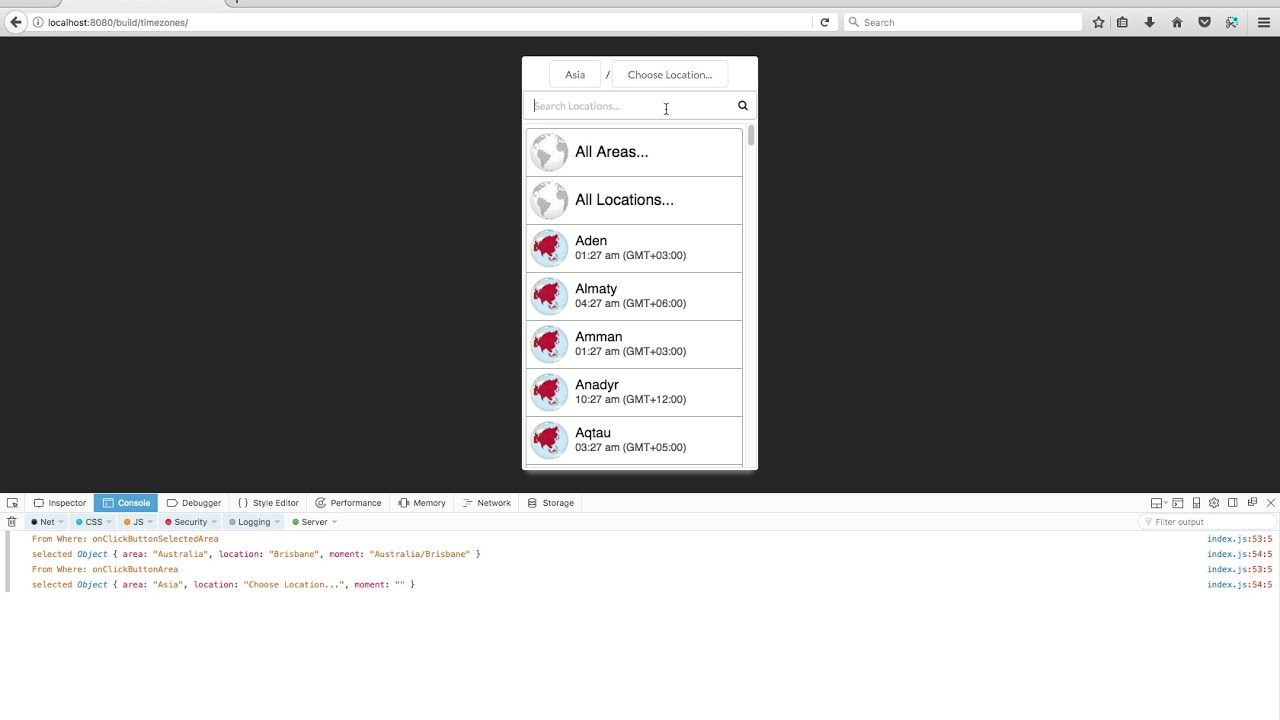Expand the JS filter dropdown arrow
The width and height of the screenshot is (1280, 720).
[x=150, y=522]
